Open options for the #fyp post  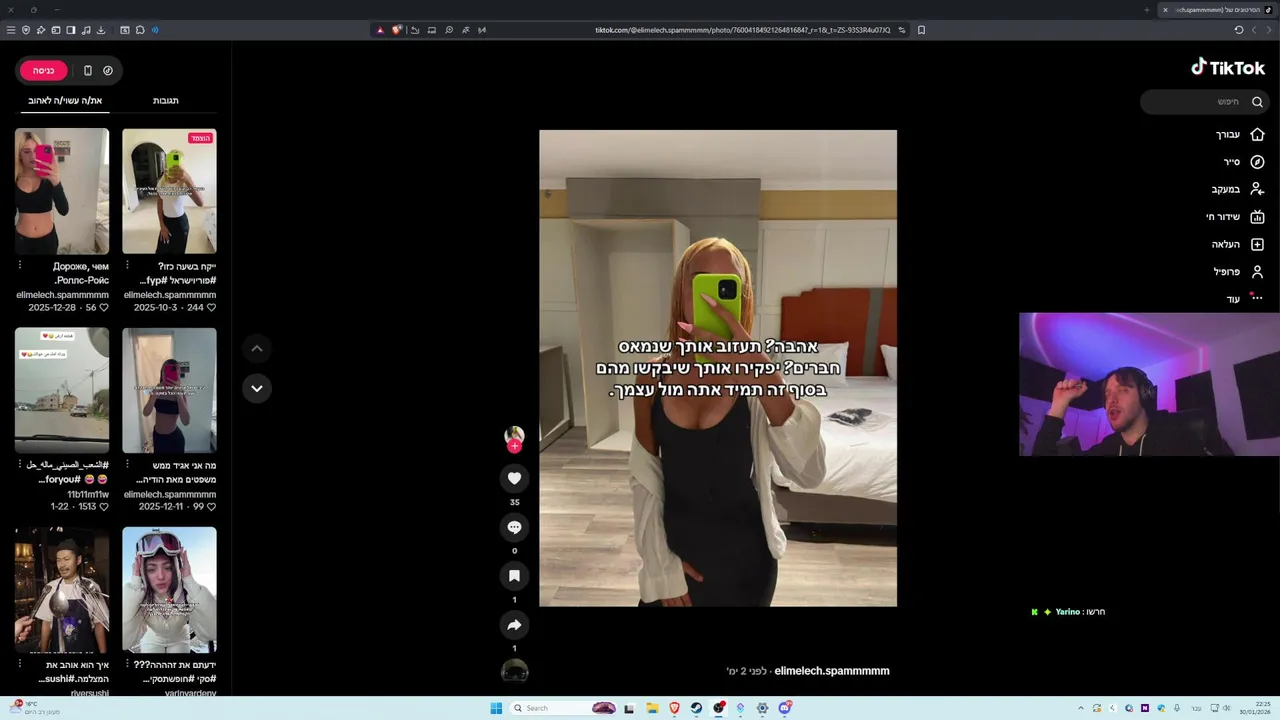point(127,266)
